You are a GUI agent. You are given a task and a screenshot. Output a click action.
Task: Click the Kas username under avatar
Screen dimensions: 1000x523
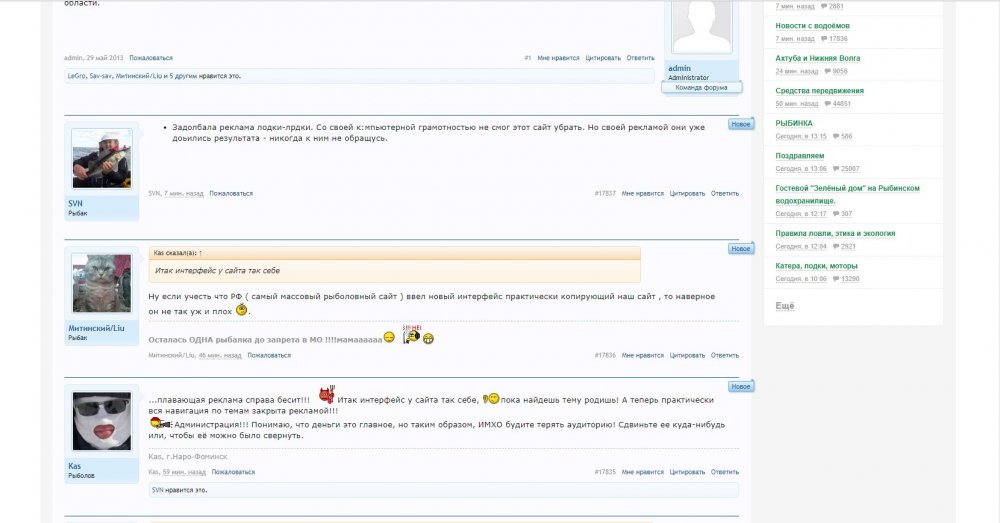pyautogui.click(x=75, y=466)
